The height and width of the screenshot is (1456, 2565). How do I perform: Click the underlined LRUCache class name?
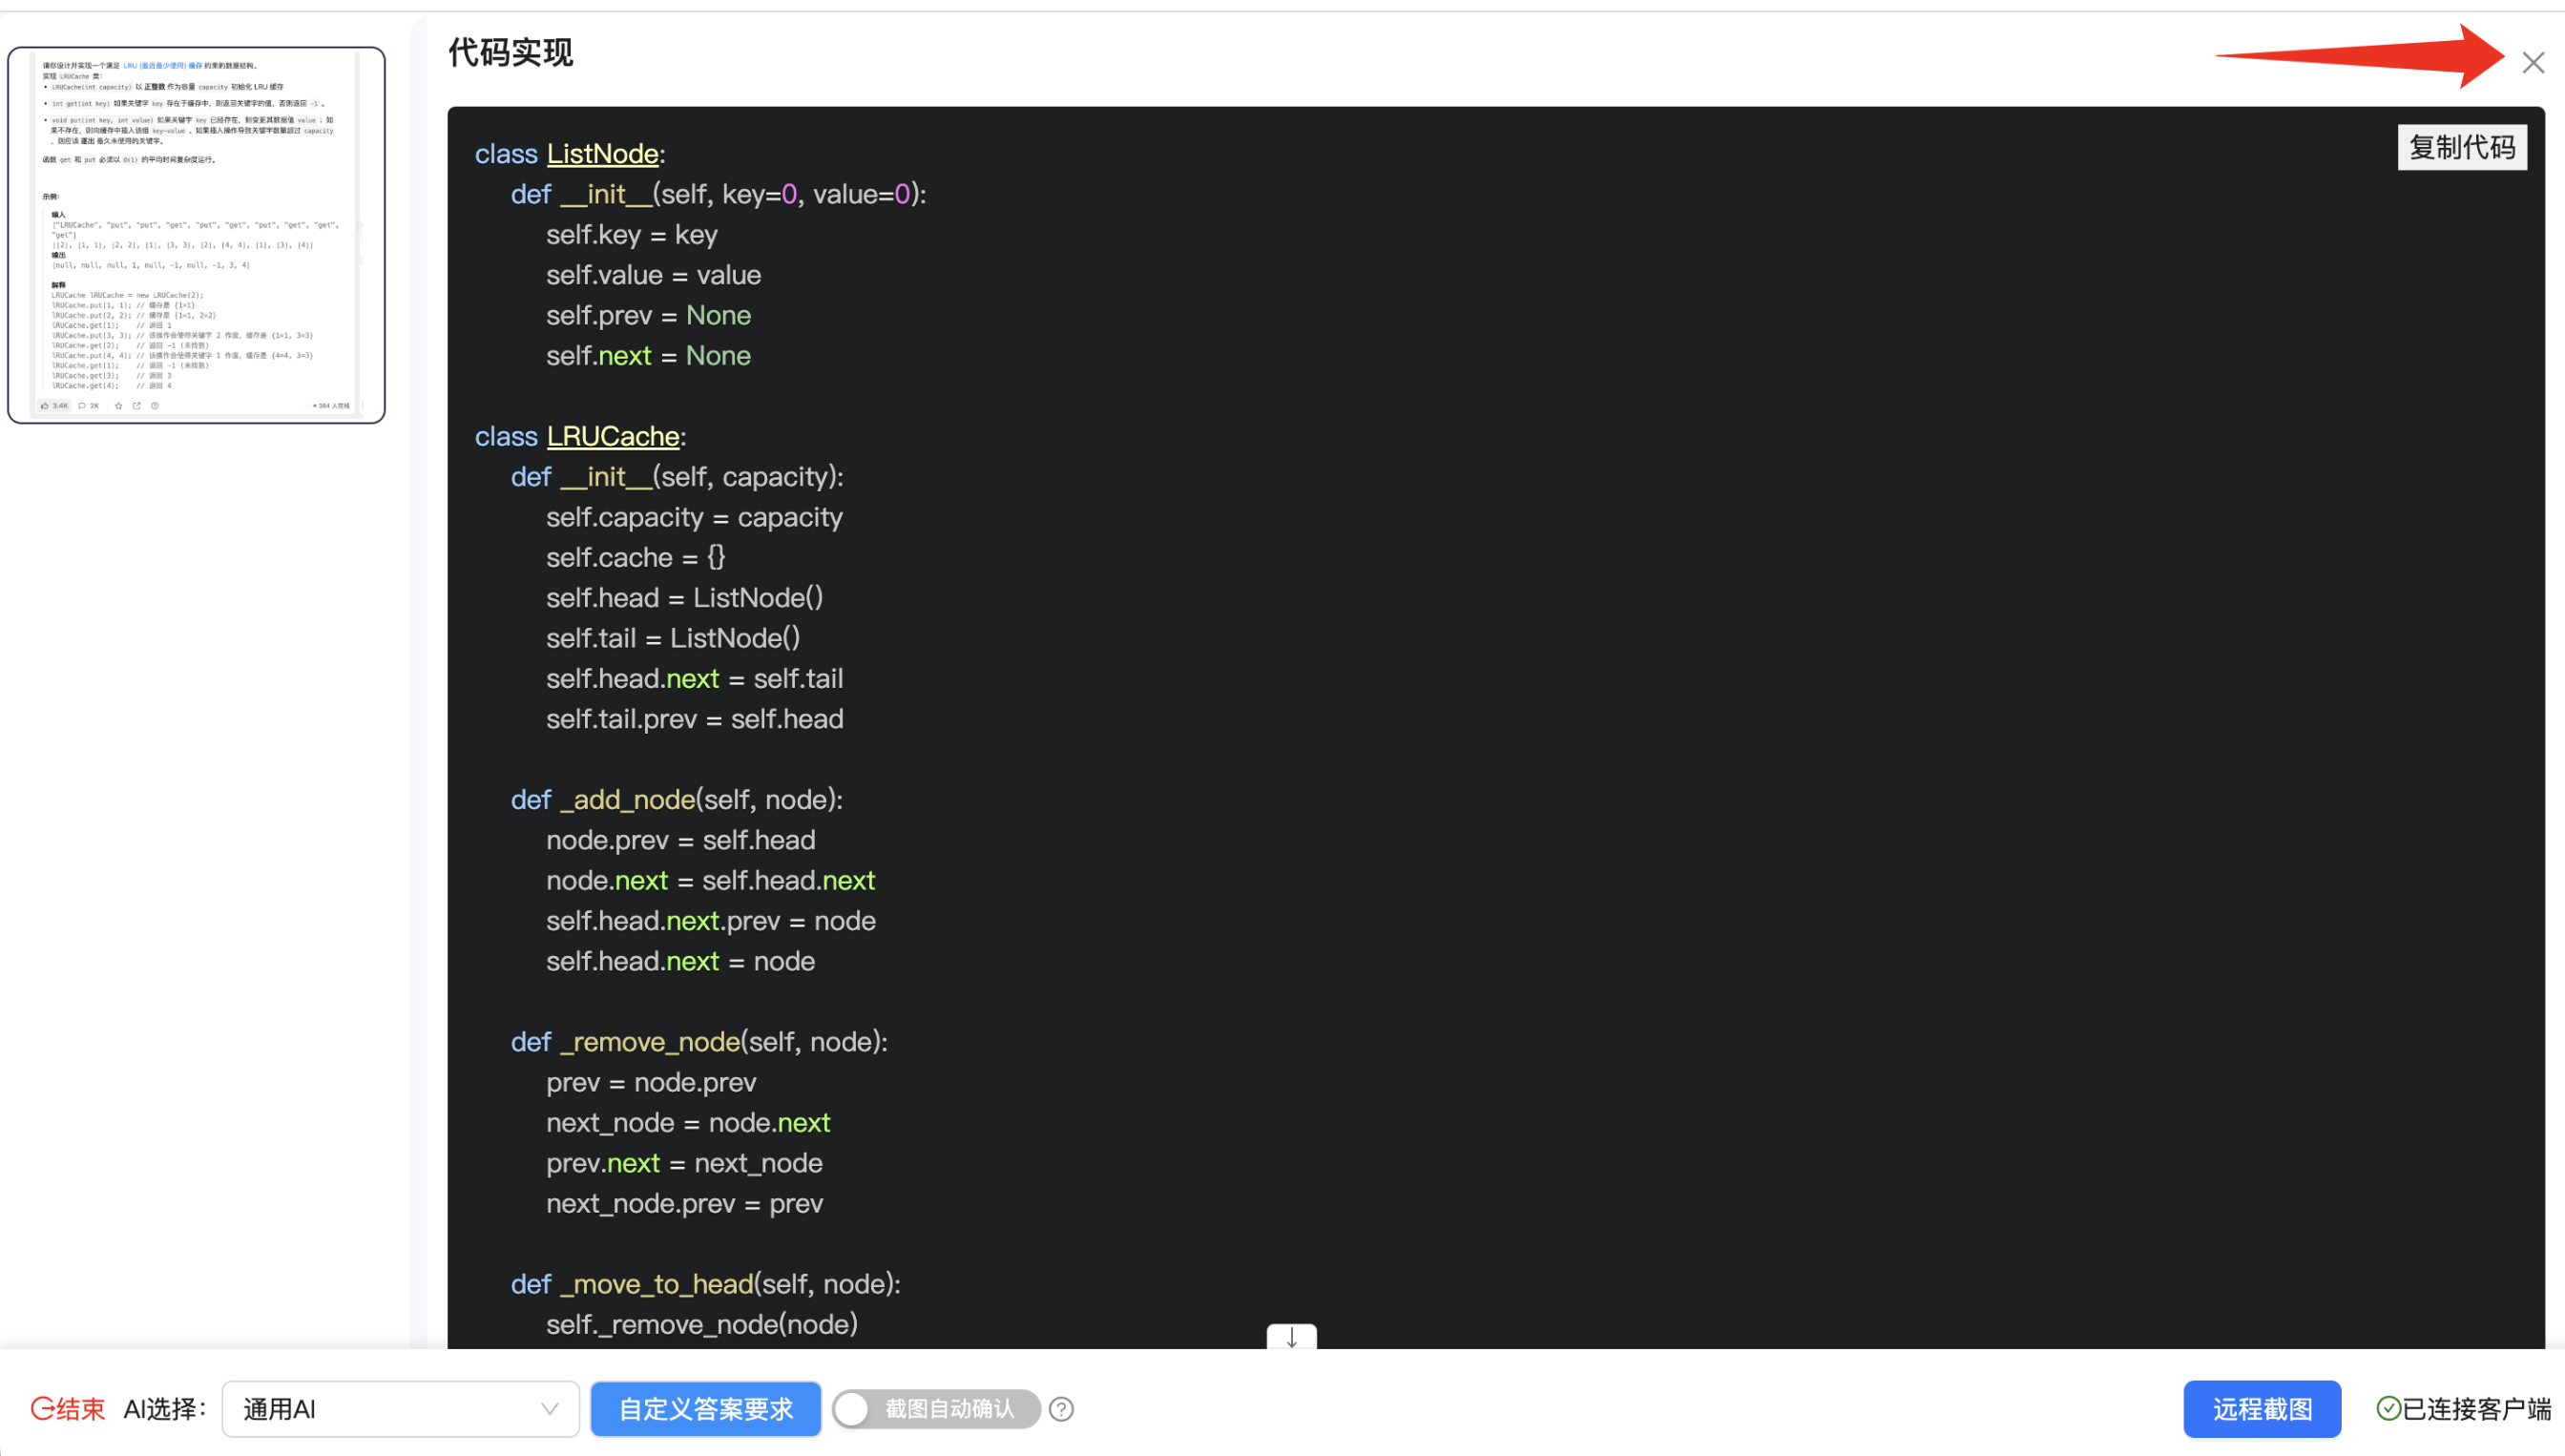(x=612, y=437)
